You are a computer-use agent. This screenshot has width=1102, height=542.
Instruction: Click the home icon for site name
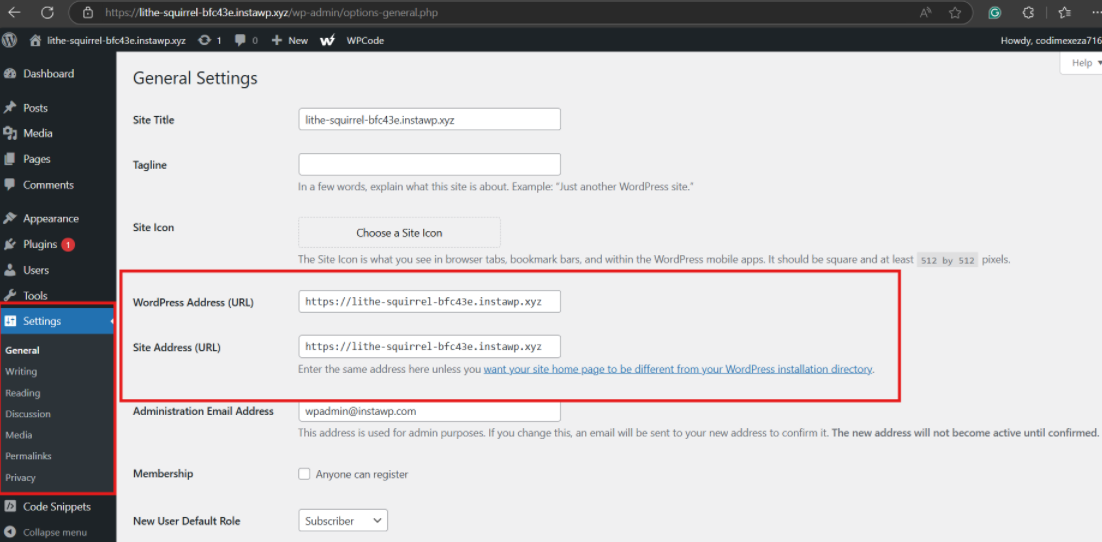tap(35, 41)
